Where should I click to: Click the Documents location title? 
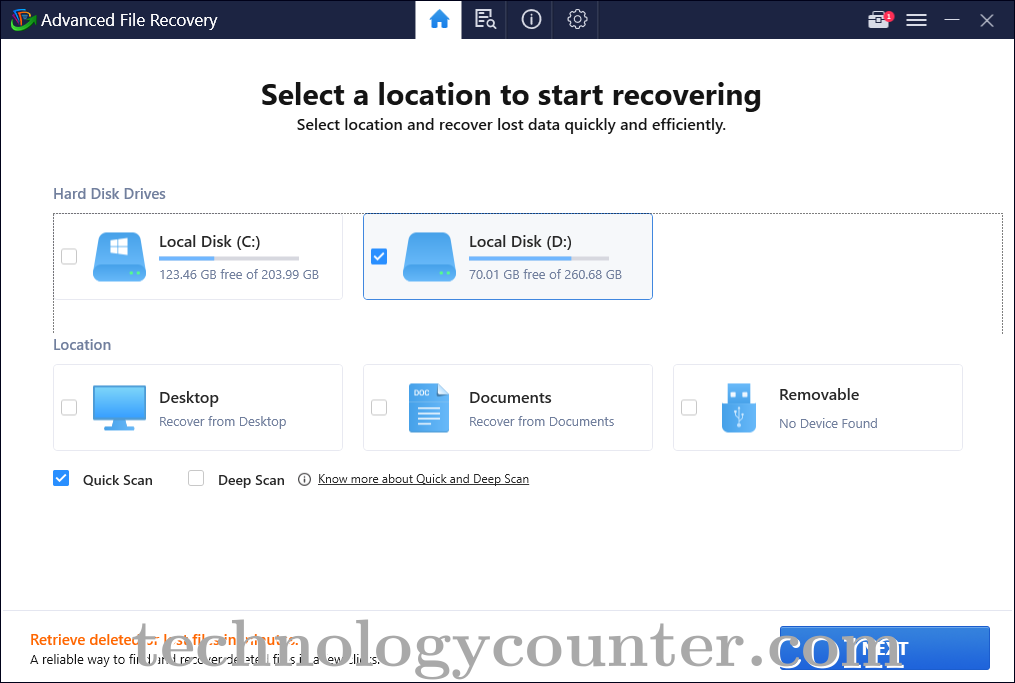point(510,397)
